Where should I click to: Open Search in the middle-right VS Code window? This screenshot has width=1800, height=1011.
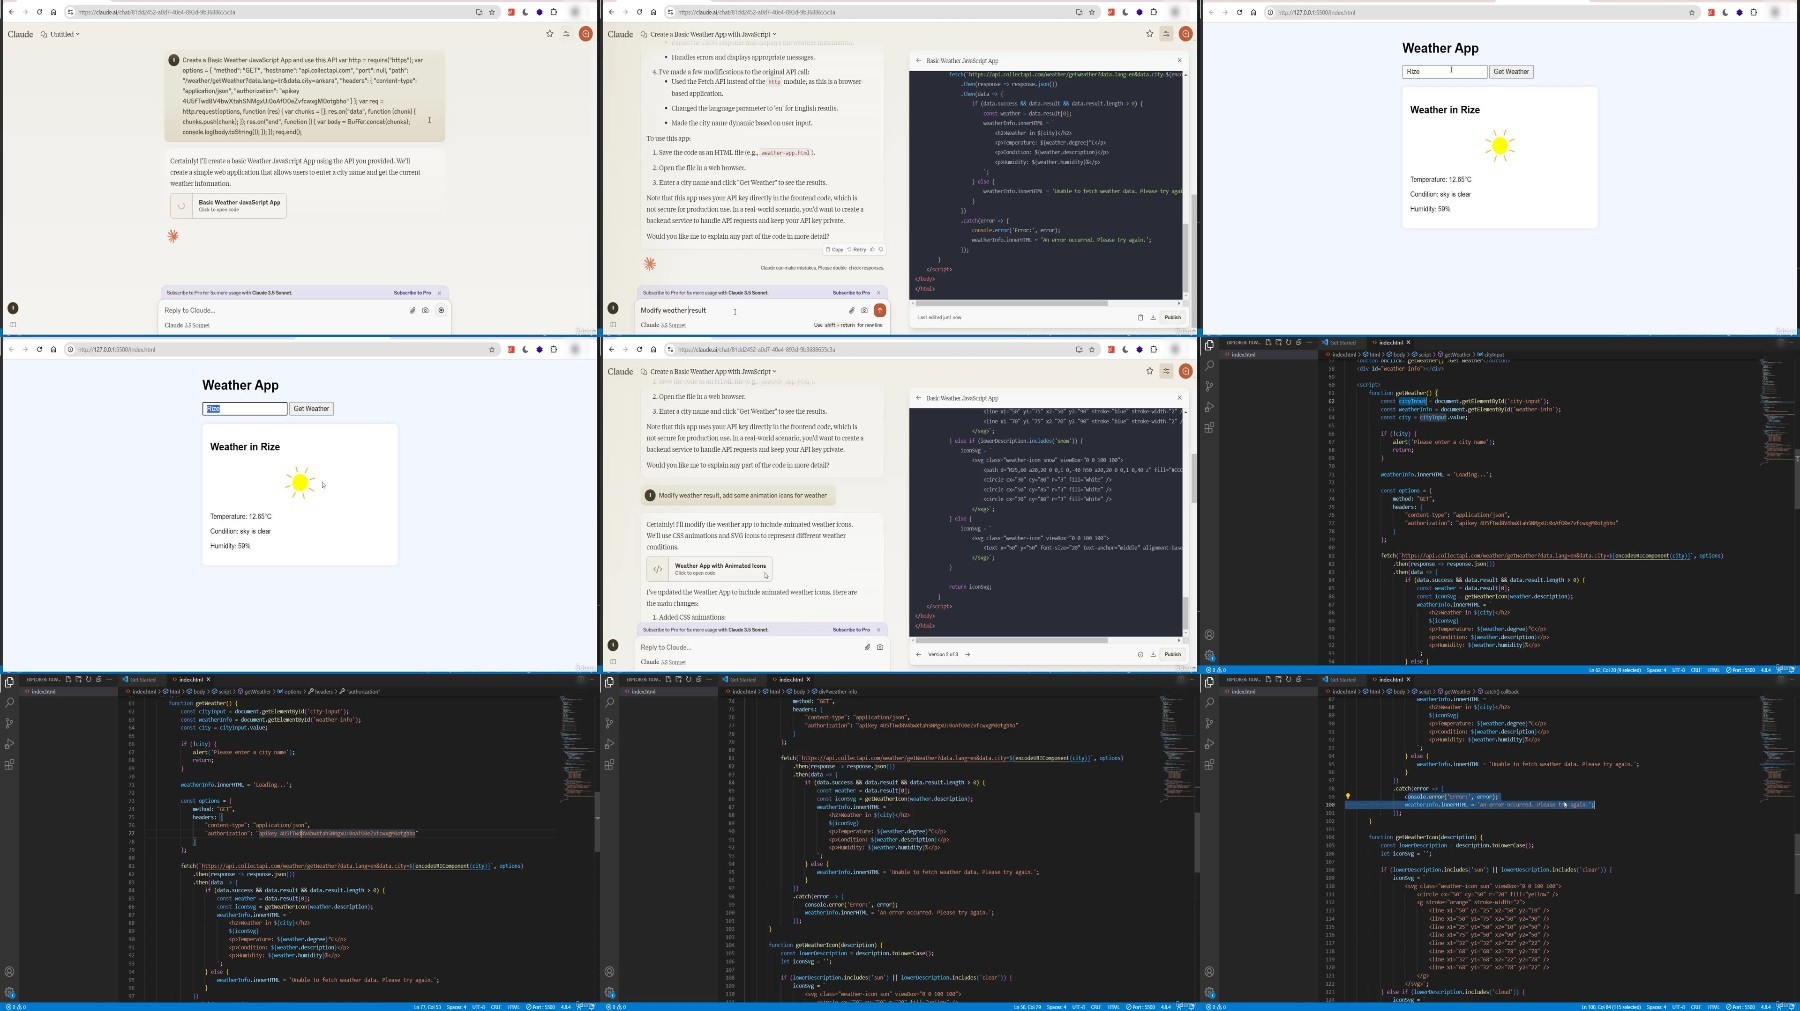point(1209,365)
